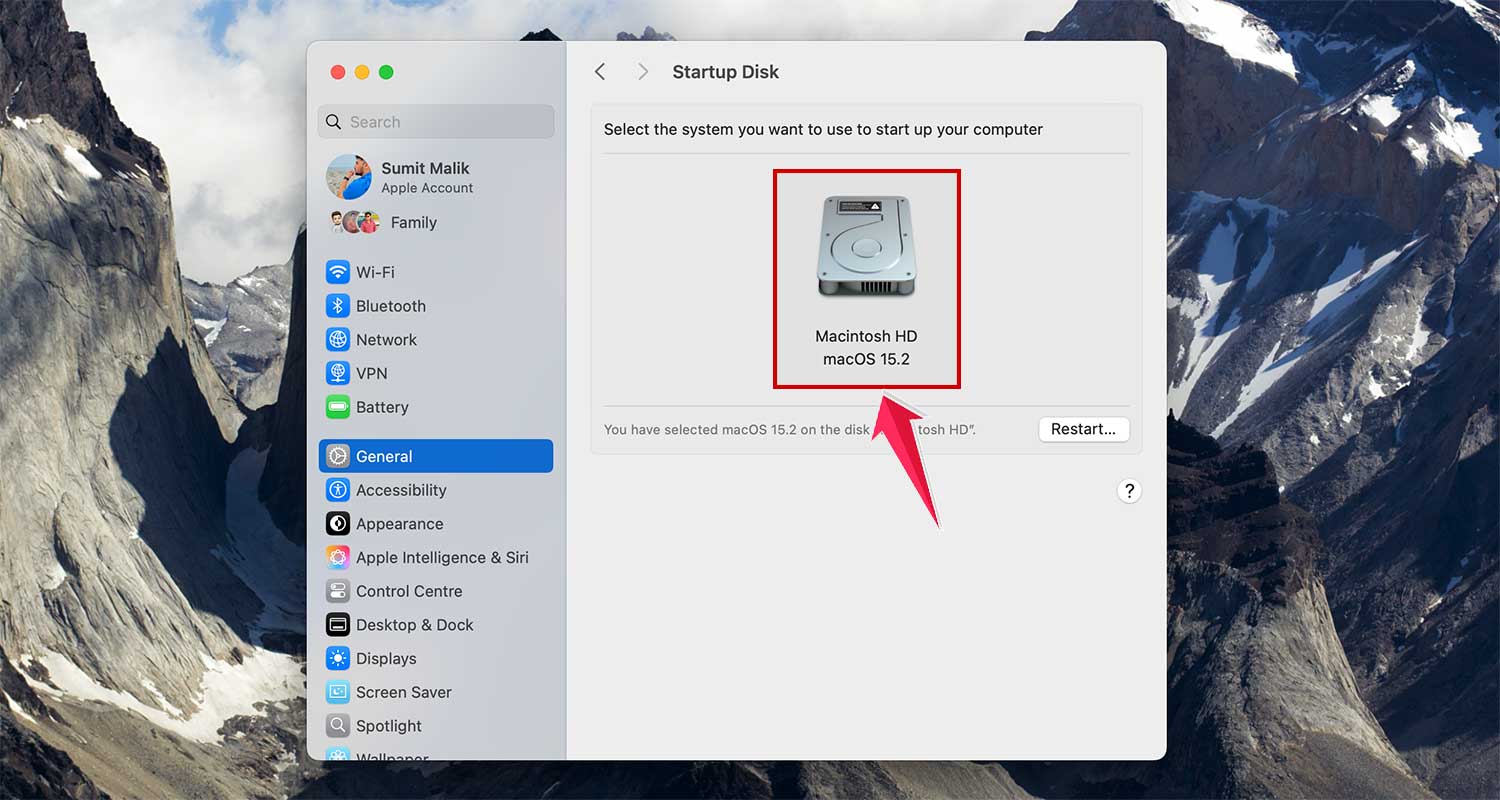1500x800 pixels.
Task: Open Control Centre settings
Action: pyautogui.click(x=409, y=591)
